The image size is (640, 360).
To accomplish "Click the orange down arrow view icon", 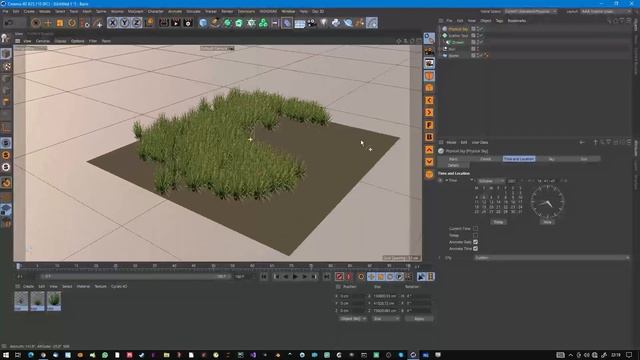I will pos(429,162).
